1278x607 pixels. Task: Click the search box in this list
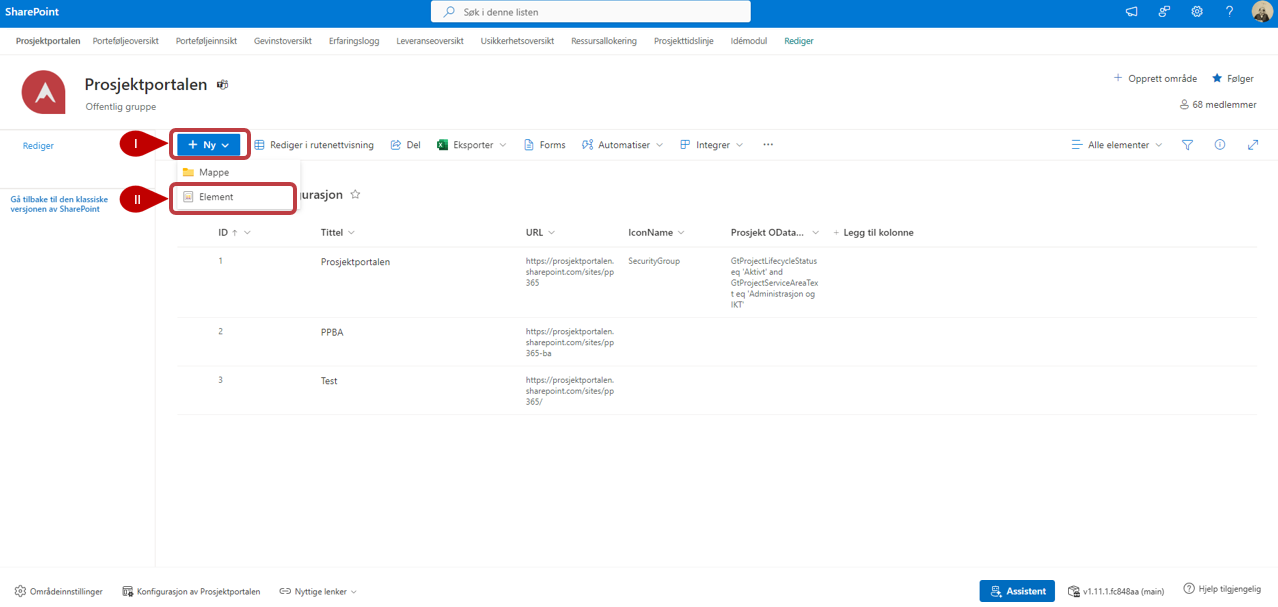click(590, 12)
